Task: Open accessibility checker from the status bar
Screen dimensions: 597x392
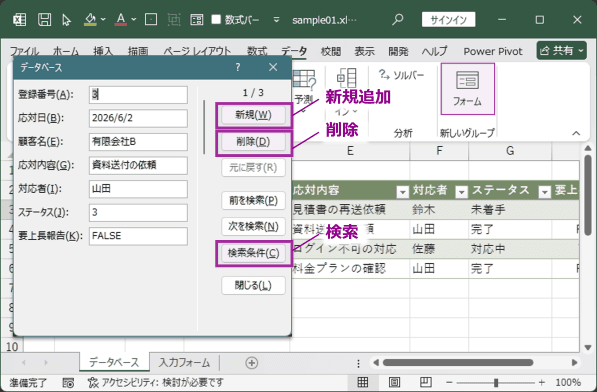Action: 155,382
